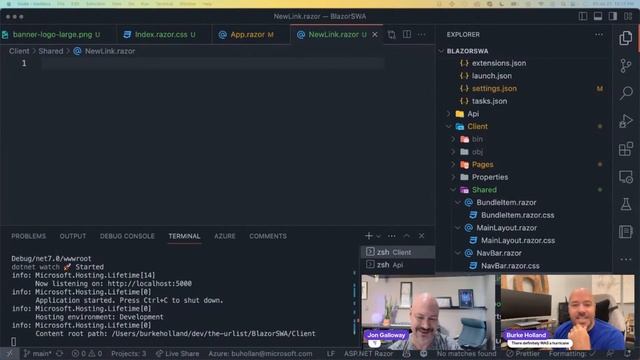Image resolution: width=640 pixels, height=360 pixels.
Task: Toggle secondary side bar visibility
Action: (613, 16)
